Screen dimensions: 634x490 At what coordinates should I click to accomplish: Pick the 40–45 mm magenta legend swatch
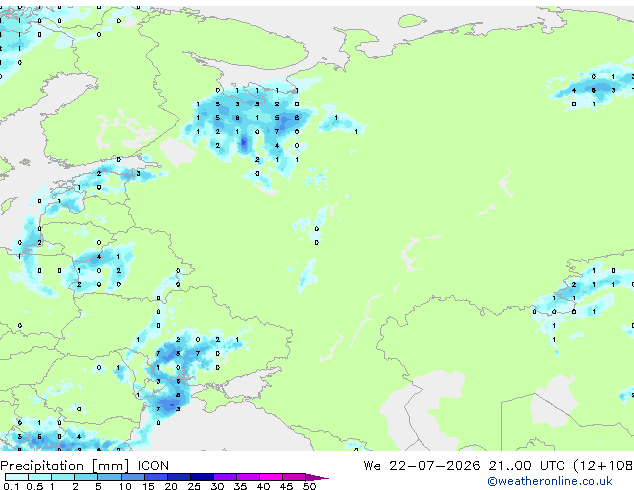point(271,477)
